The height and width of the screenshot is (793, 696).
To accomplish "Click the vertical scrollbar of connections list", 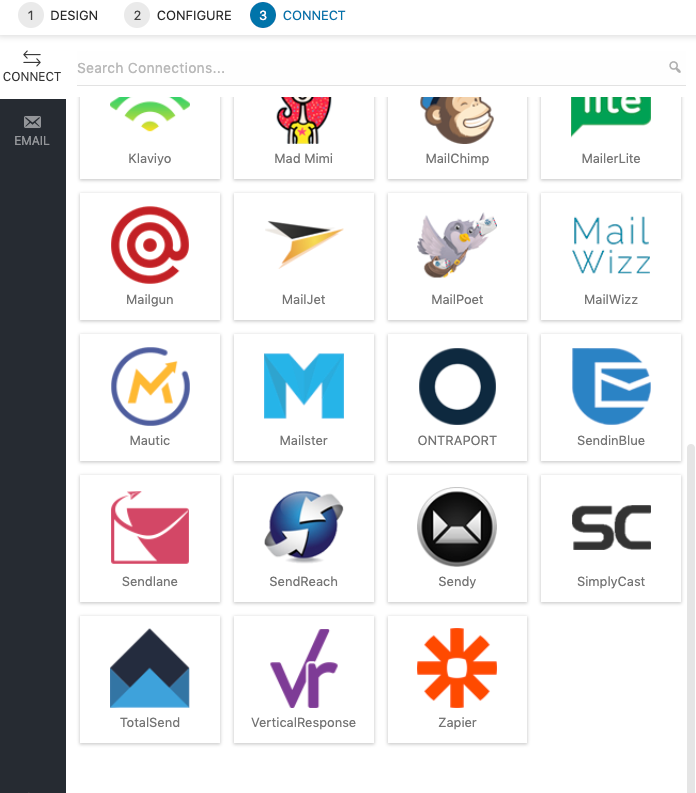I will 691,617.
